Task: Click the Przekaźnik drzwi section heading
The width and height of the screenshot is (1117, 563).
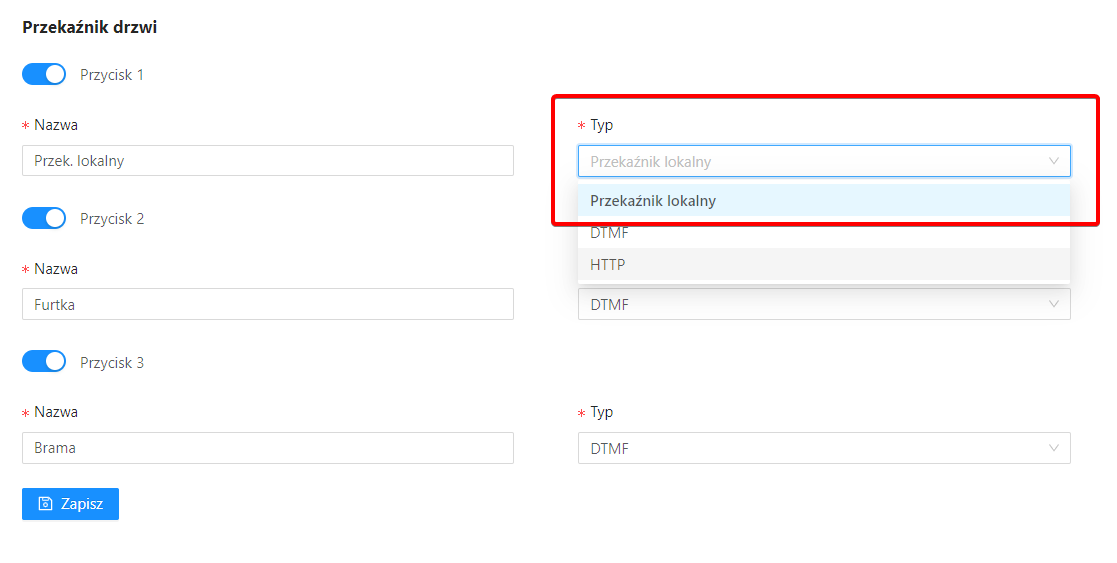Action: point(90,27)
